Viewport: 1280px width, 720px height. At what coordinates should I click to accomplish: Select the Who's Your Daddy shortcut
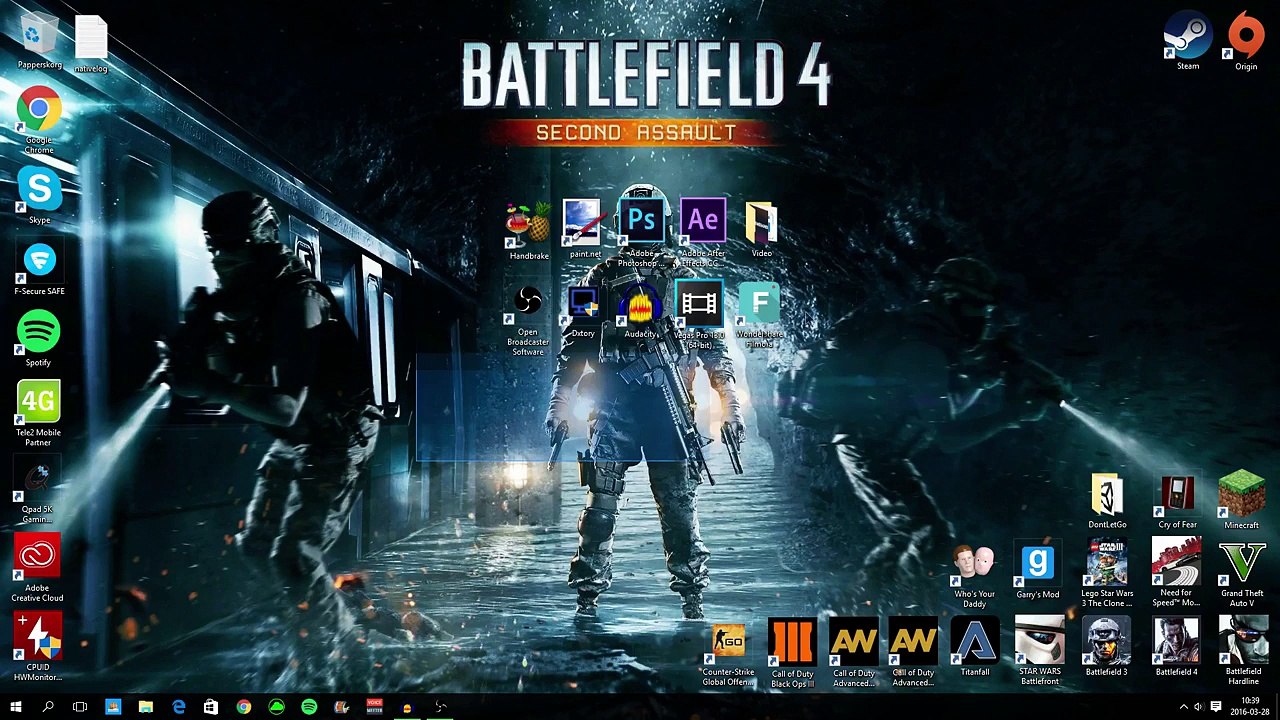pos(974,576)
